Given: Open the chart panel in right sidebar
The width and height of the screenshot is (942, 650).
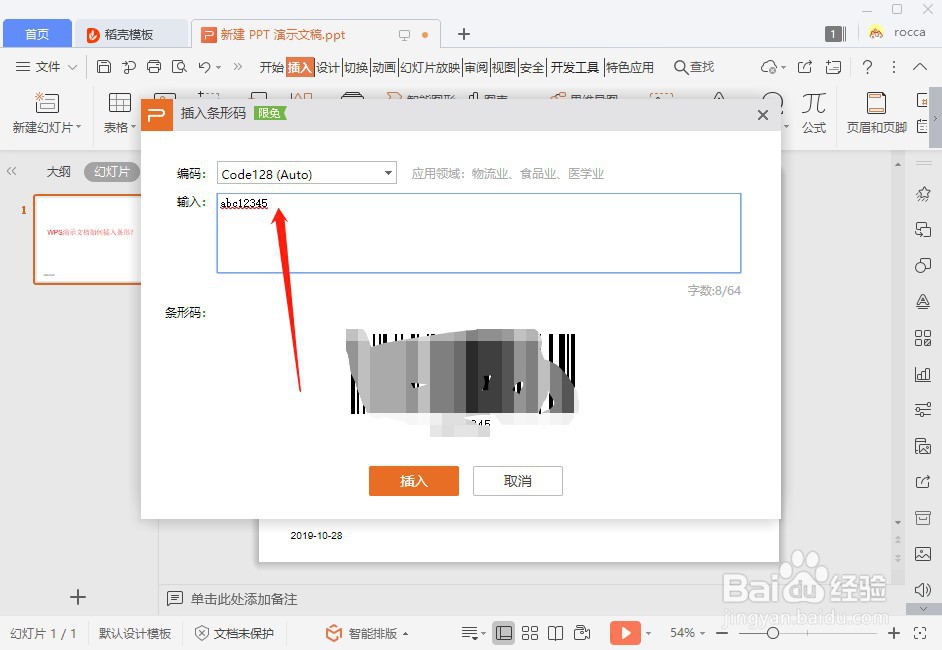Looking at the screenshot, I should [x=923, y=374].
